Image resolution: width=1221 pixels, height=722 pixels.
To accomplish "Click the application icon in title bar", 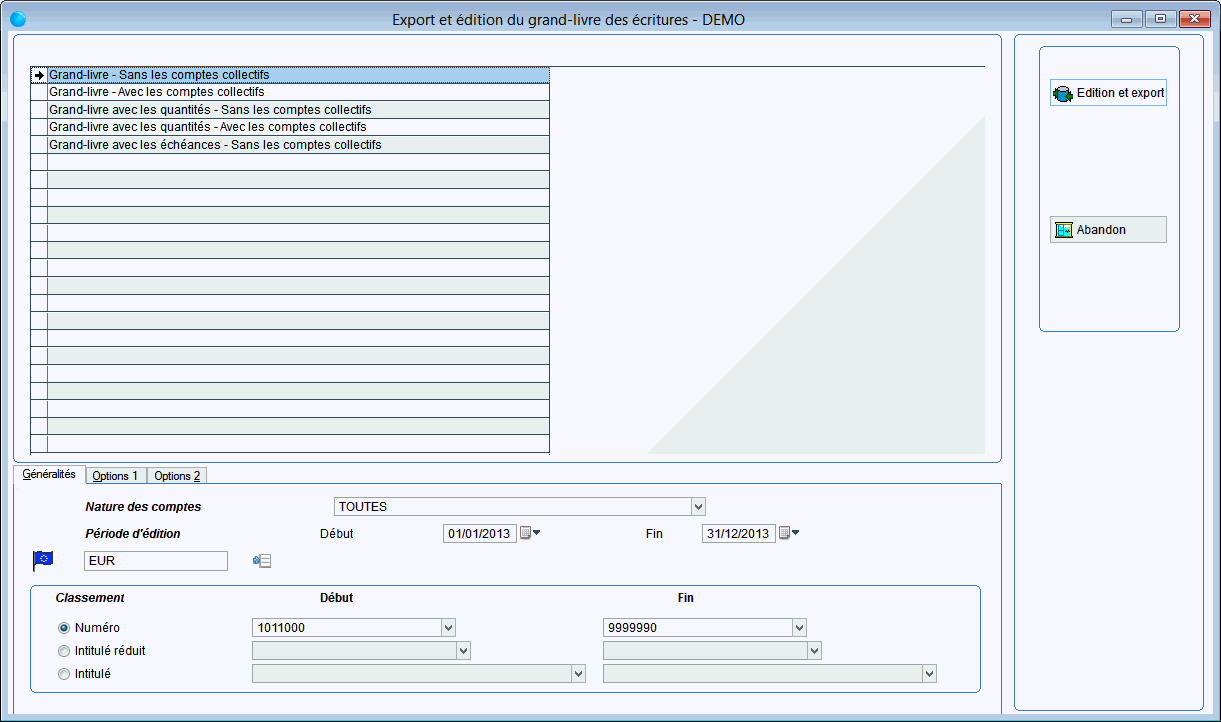I will pyautogui.click(x=18, y=19).
